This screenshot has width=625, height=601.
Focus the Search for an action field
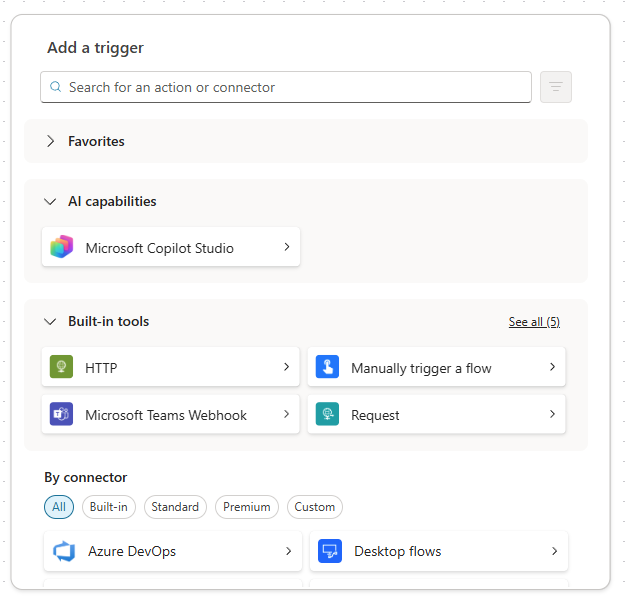click(286, 87)
